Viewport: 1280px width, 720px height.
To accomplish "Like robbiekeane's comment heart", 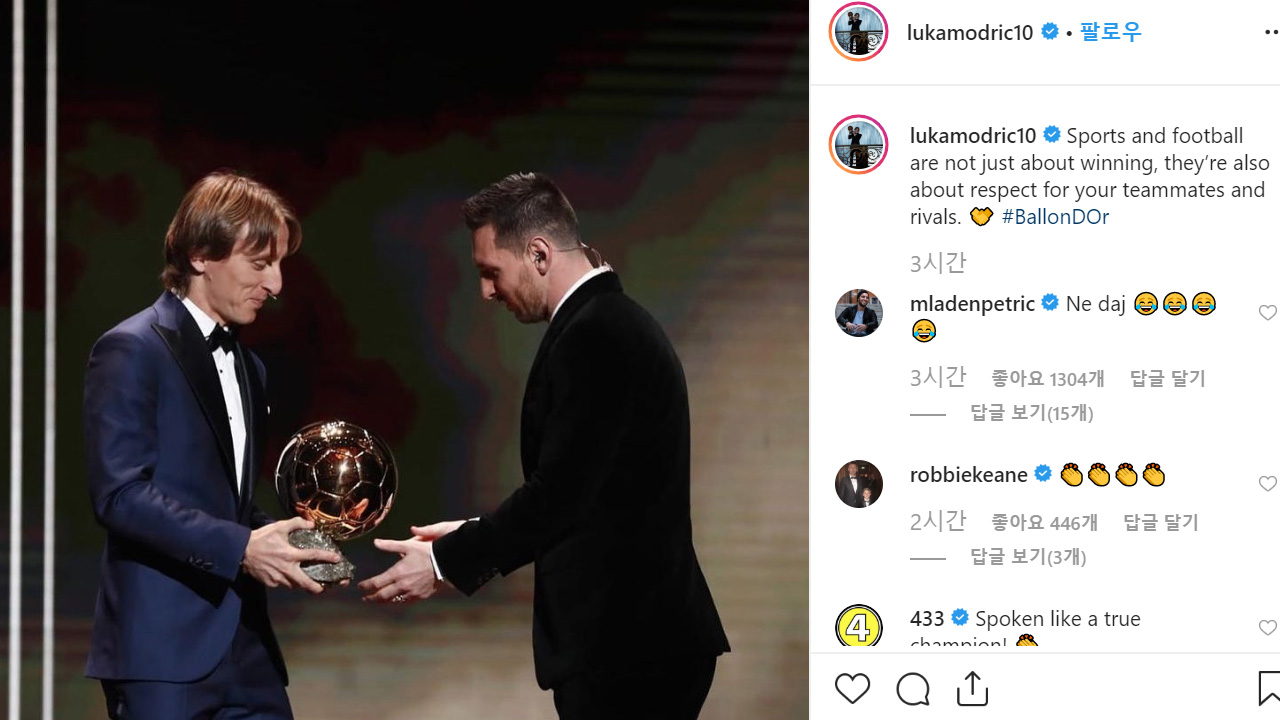I will click(1267, 484).
